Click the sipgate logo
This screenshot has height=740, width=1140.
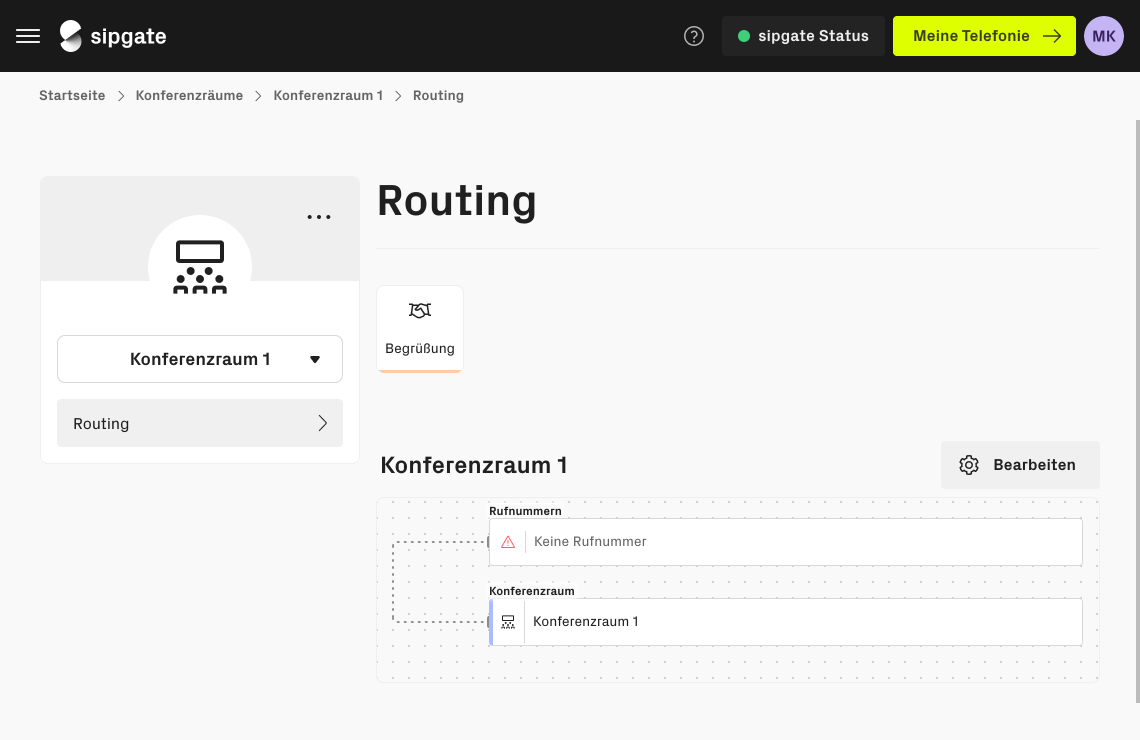coord(113,36)
